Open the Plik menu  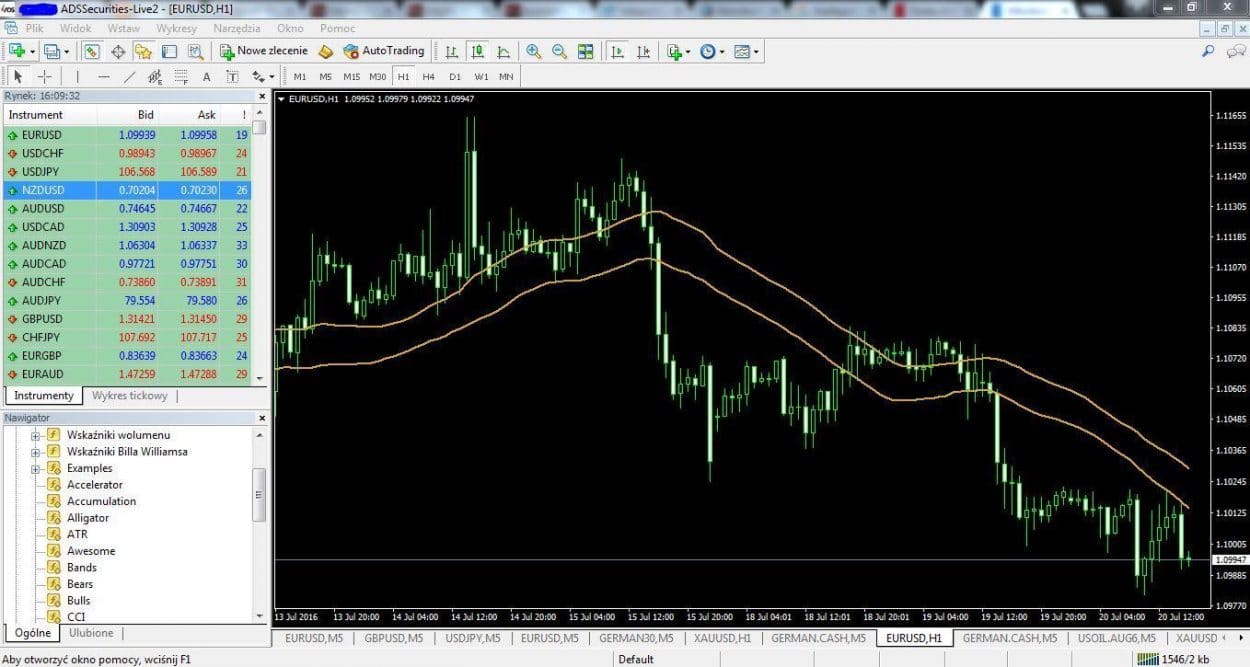35,28
